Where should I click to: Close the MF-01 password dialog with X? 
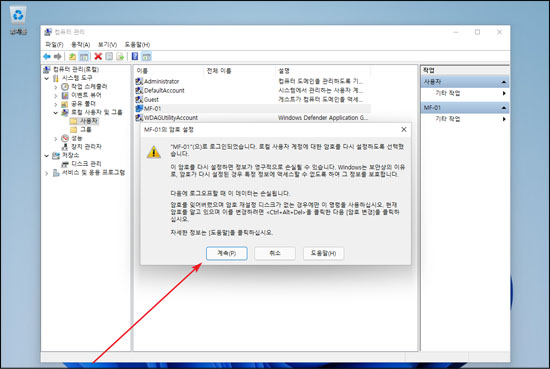coord(404,129)
